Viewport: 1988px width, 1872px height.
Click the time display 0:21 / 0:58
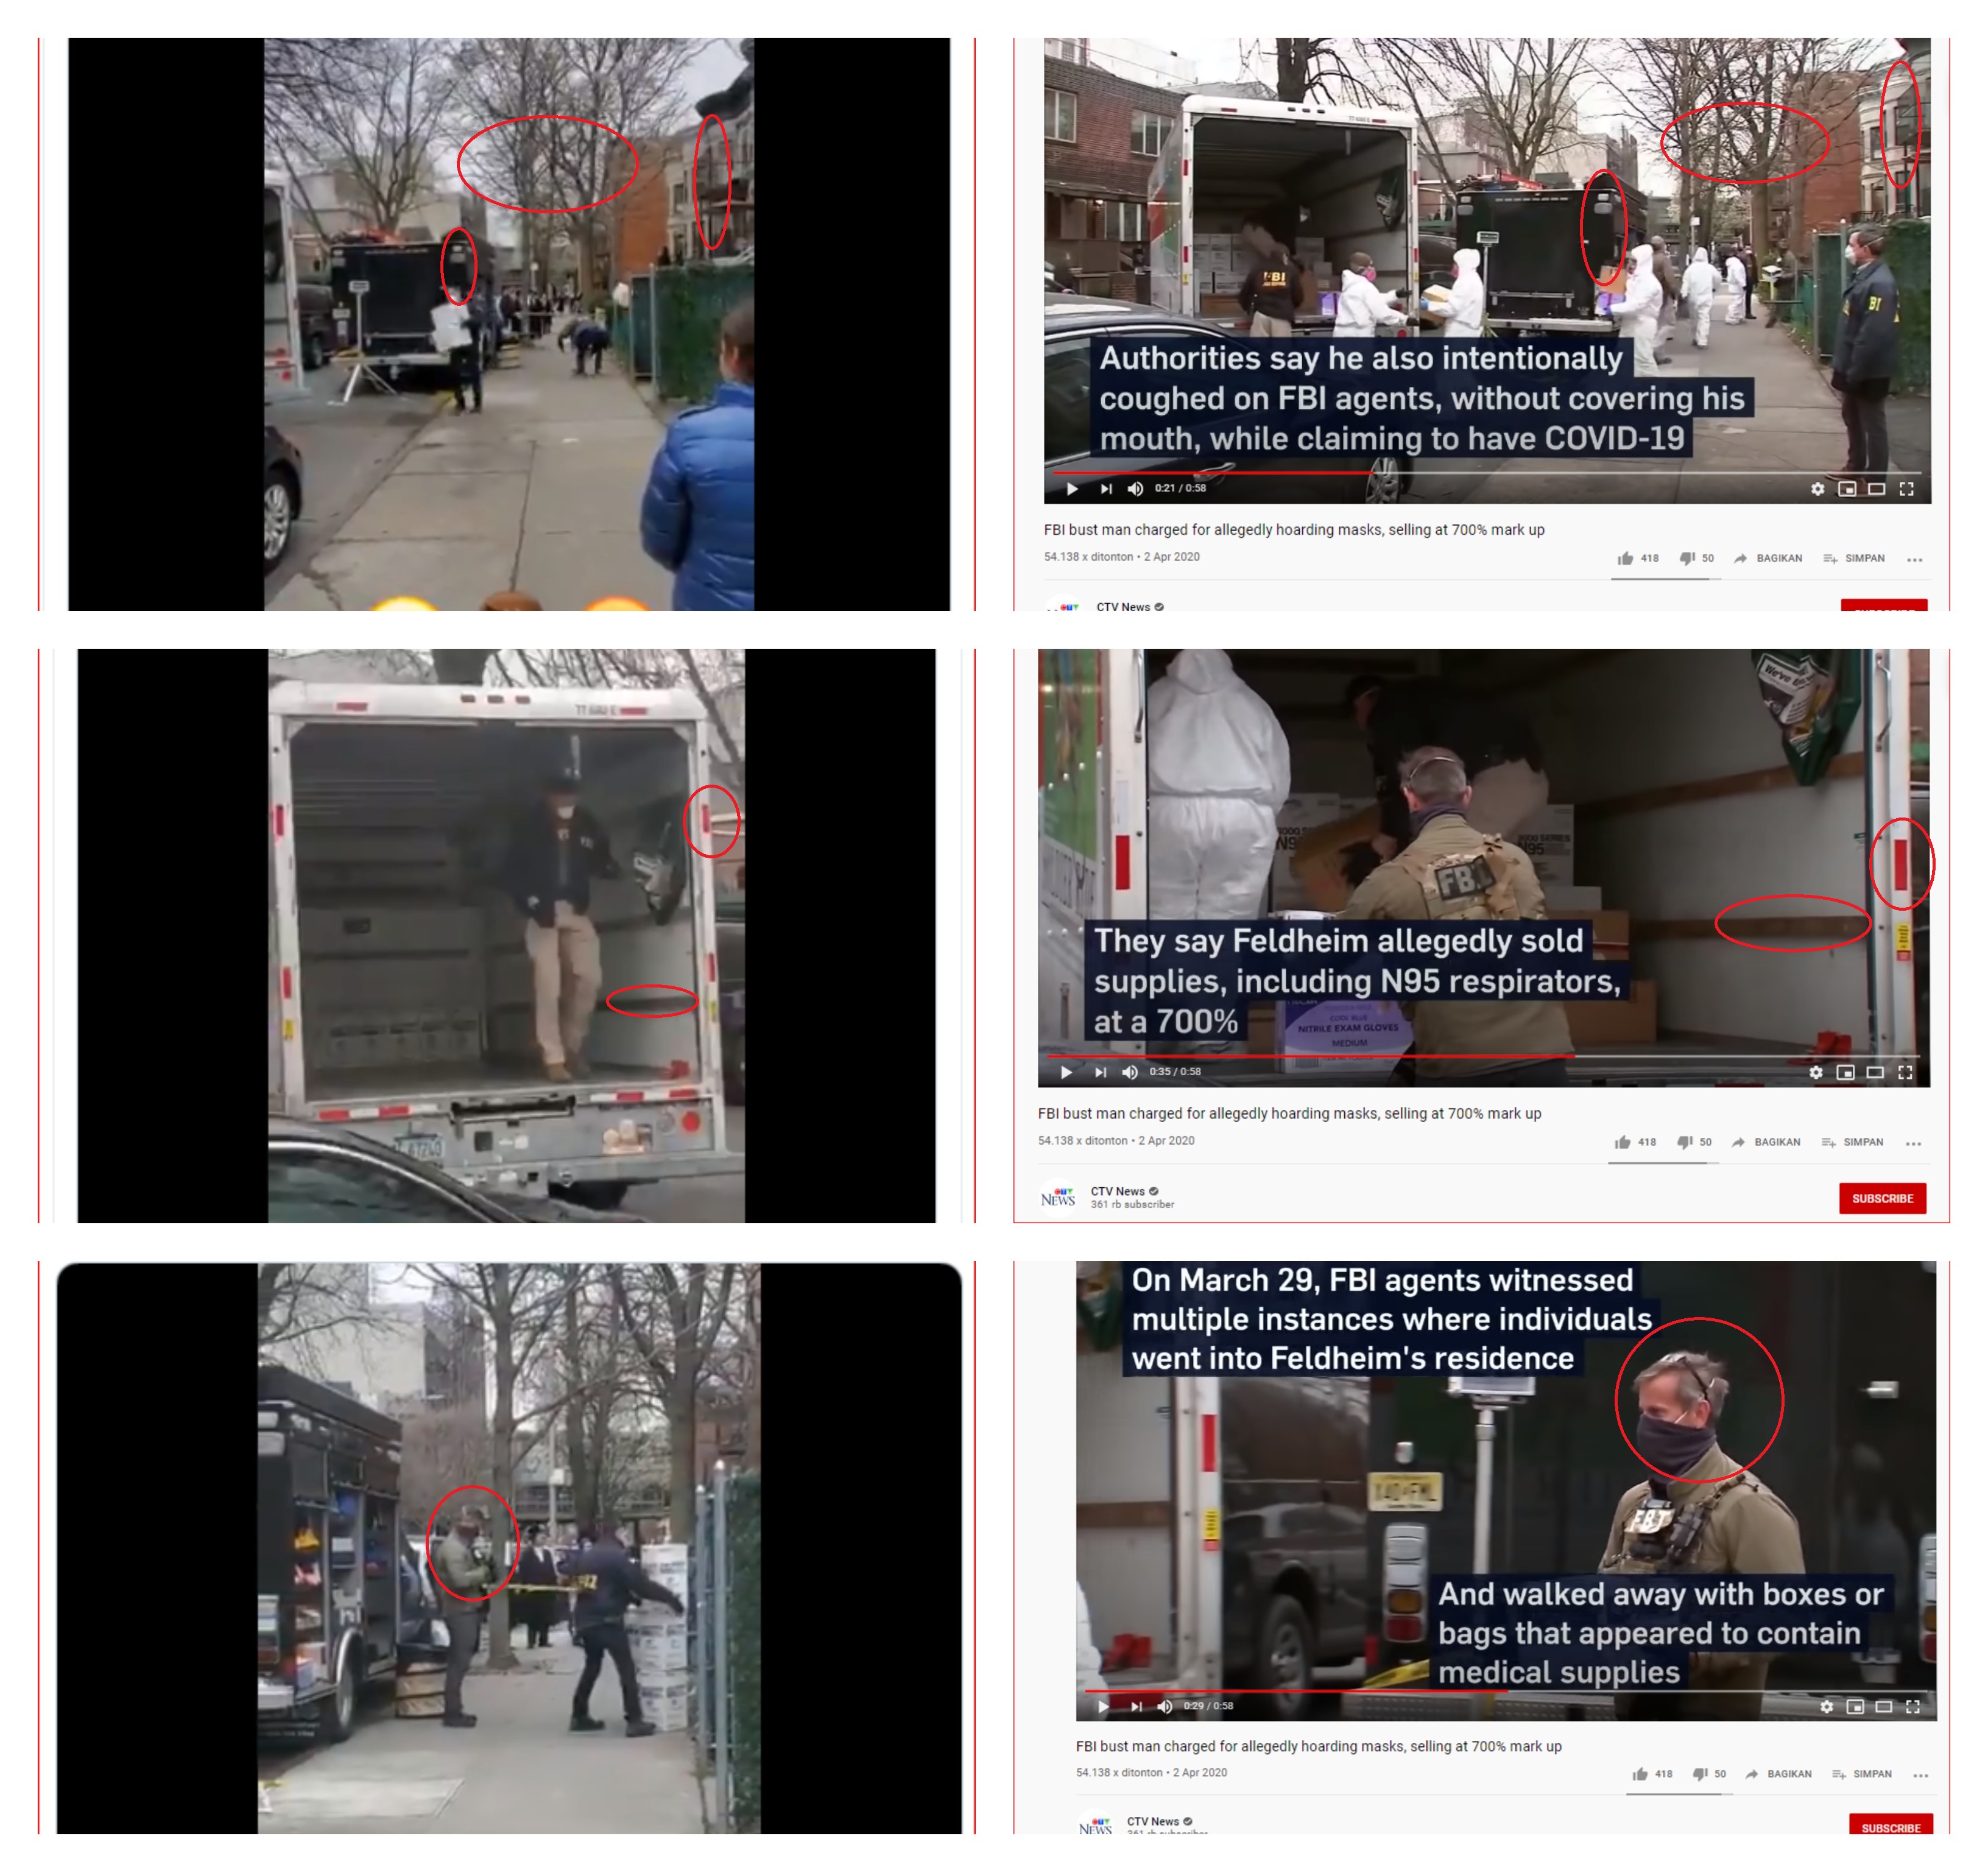pyautogui.click(x=1180, y=488)
